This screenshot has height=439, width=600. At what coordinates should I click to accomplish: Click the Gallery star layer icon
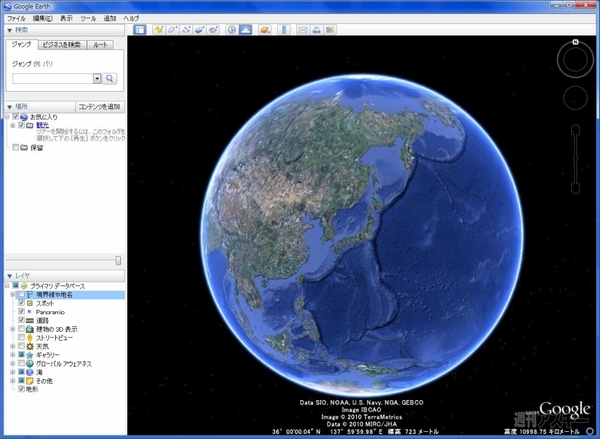[x=30, y=355]
